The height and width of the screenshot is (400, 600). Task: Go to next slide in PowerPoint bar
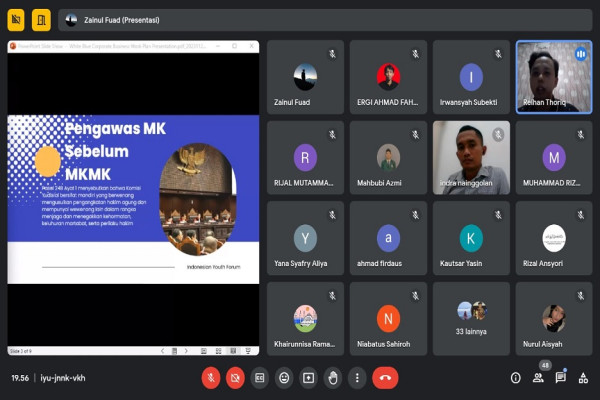(x=186, y=351)
